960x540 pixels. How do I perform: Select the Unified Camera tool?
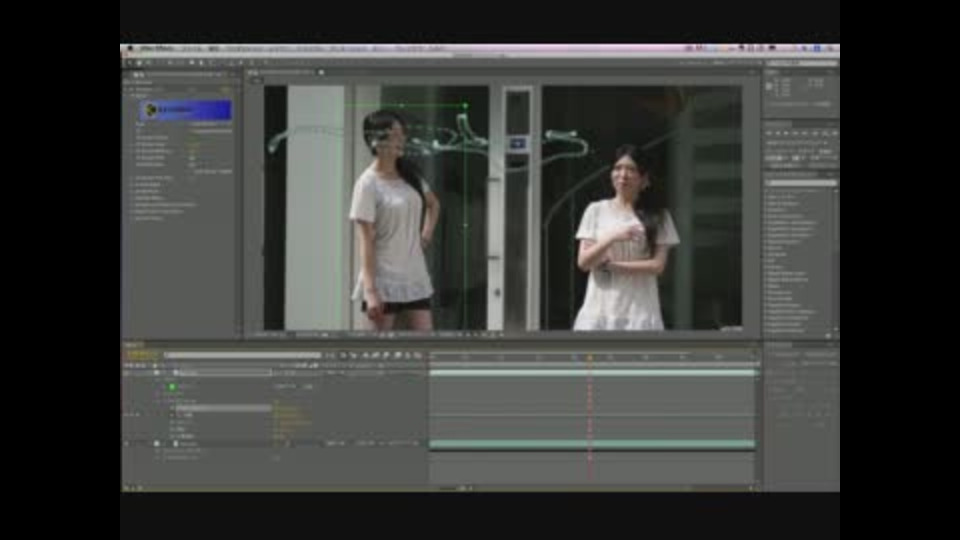coord(170,62)
